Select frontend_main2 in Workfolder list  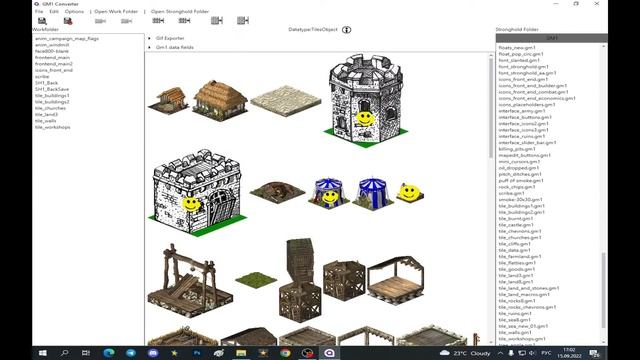[53, 64]
